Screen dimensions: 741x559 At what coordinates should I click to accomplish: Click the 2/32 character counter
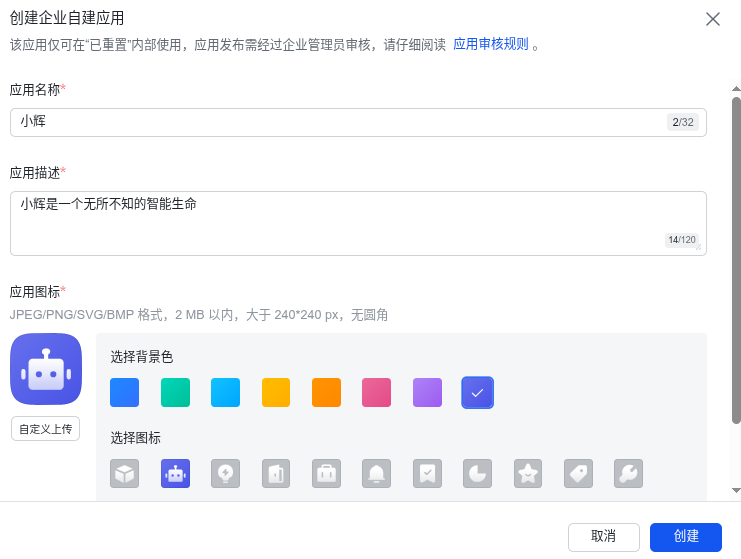[x=683, y=122]
